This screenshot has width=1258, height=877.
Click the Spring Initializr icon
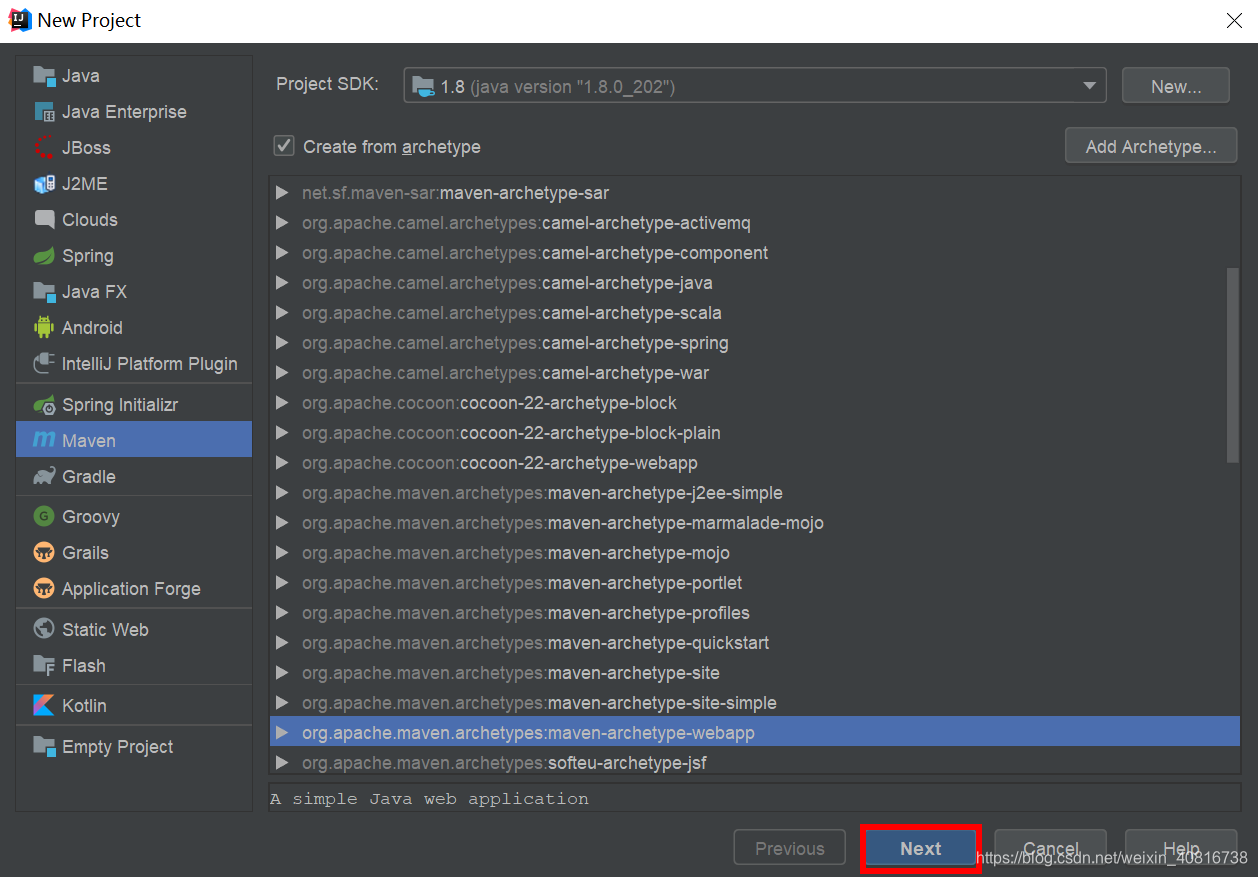pos(44,405)
